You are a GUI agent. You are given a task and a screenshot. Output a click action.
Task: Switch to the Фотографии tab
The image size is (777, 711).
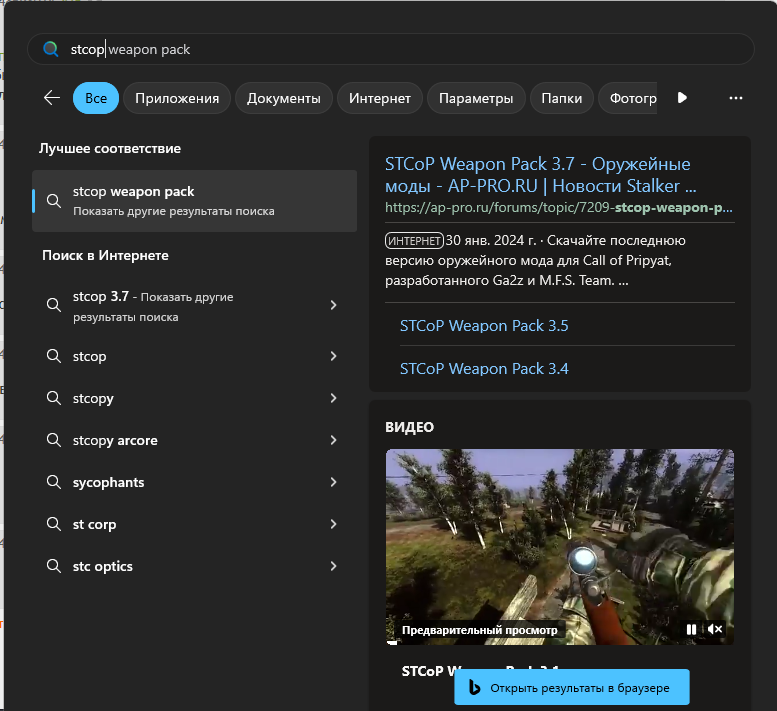tap(628, 98)
